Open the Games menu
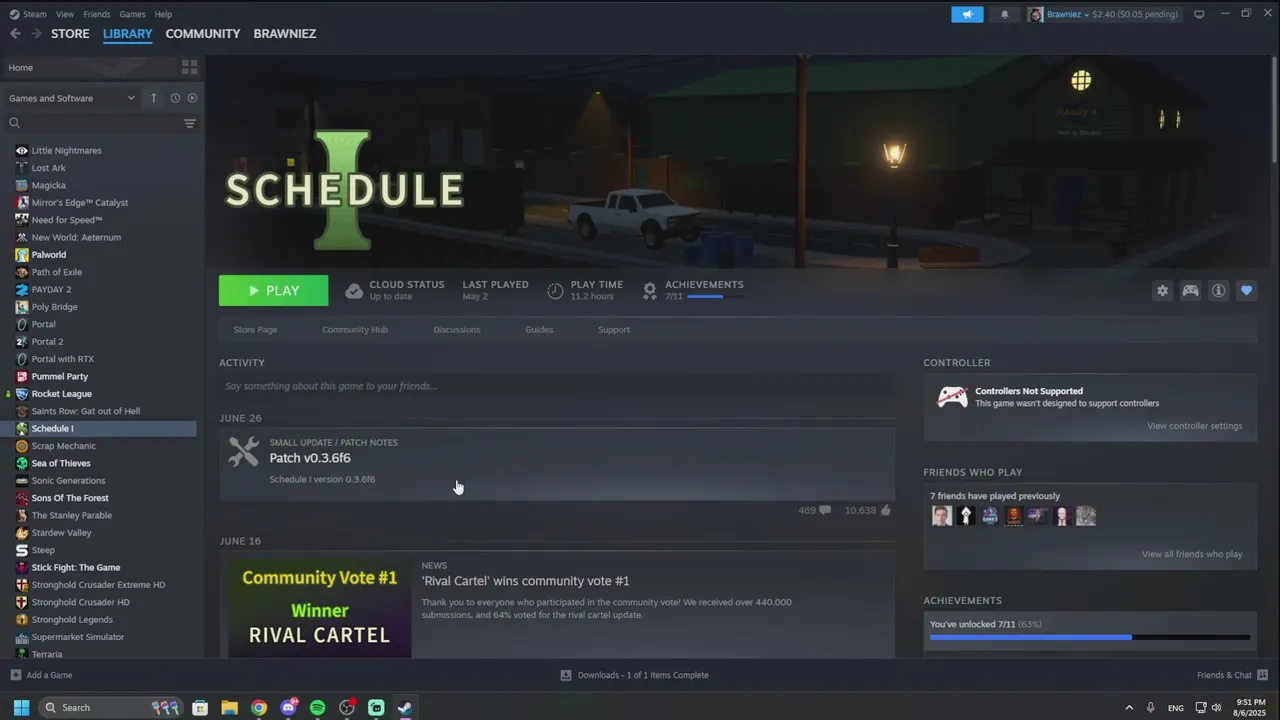Screen dimensions: 1280x720 pos(132,14)
